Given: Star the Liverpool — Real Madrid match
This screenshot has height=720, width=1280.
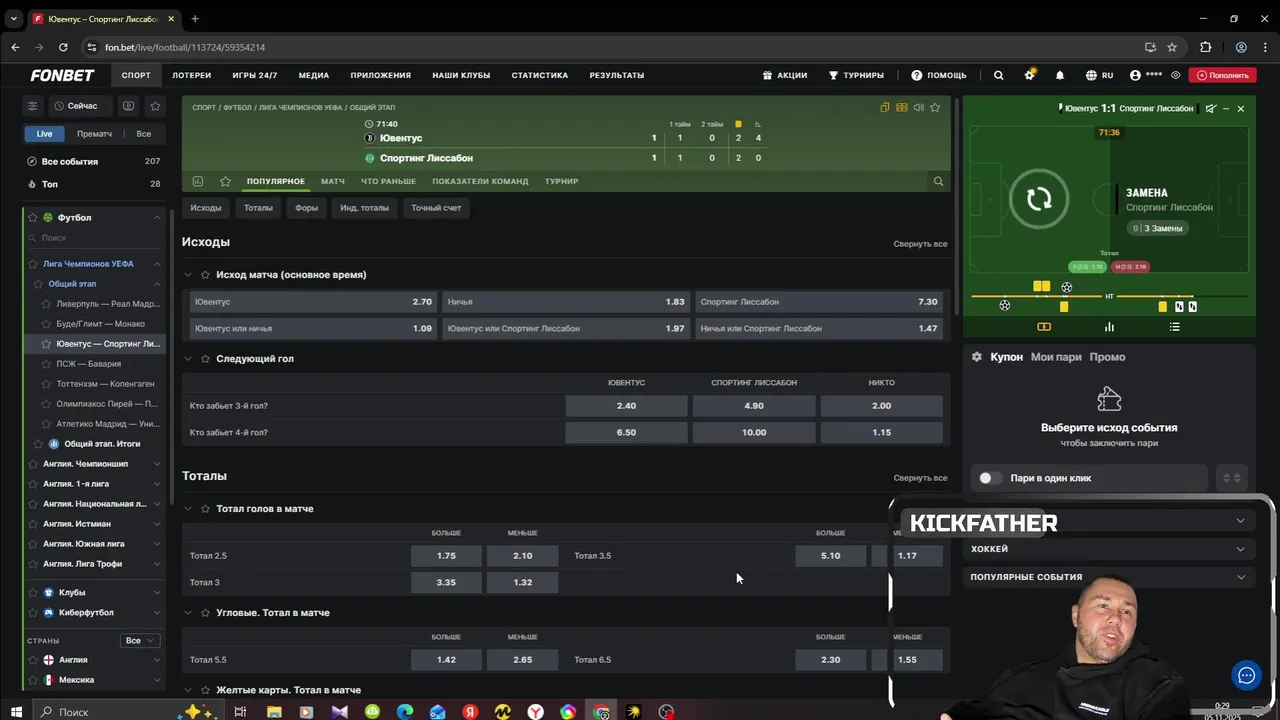Looking at the screenshot, I should tap(47, 304).
